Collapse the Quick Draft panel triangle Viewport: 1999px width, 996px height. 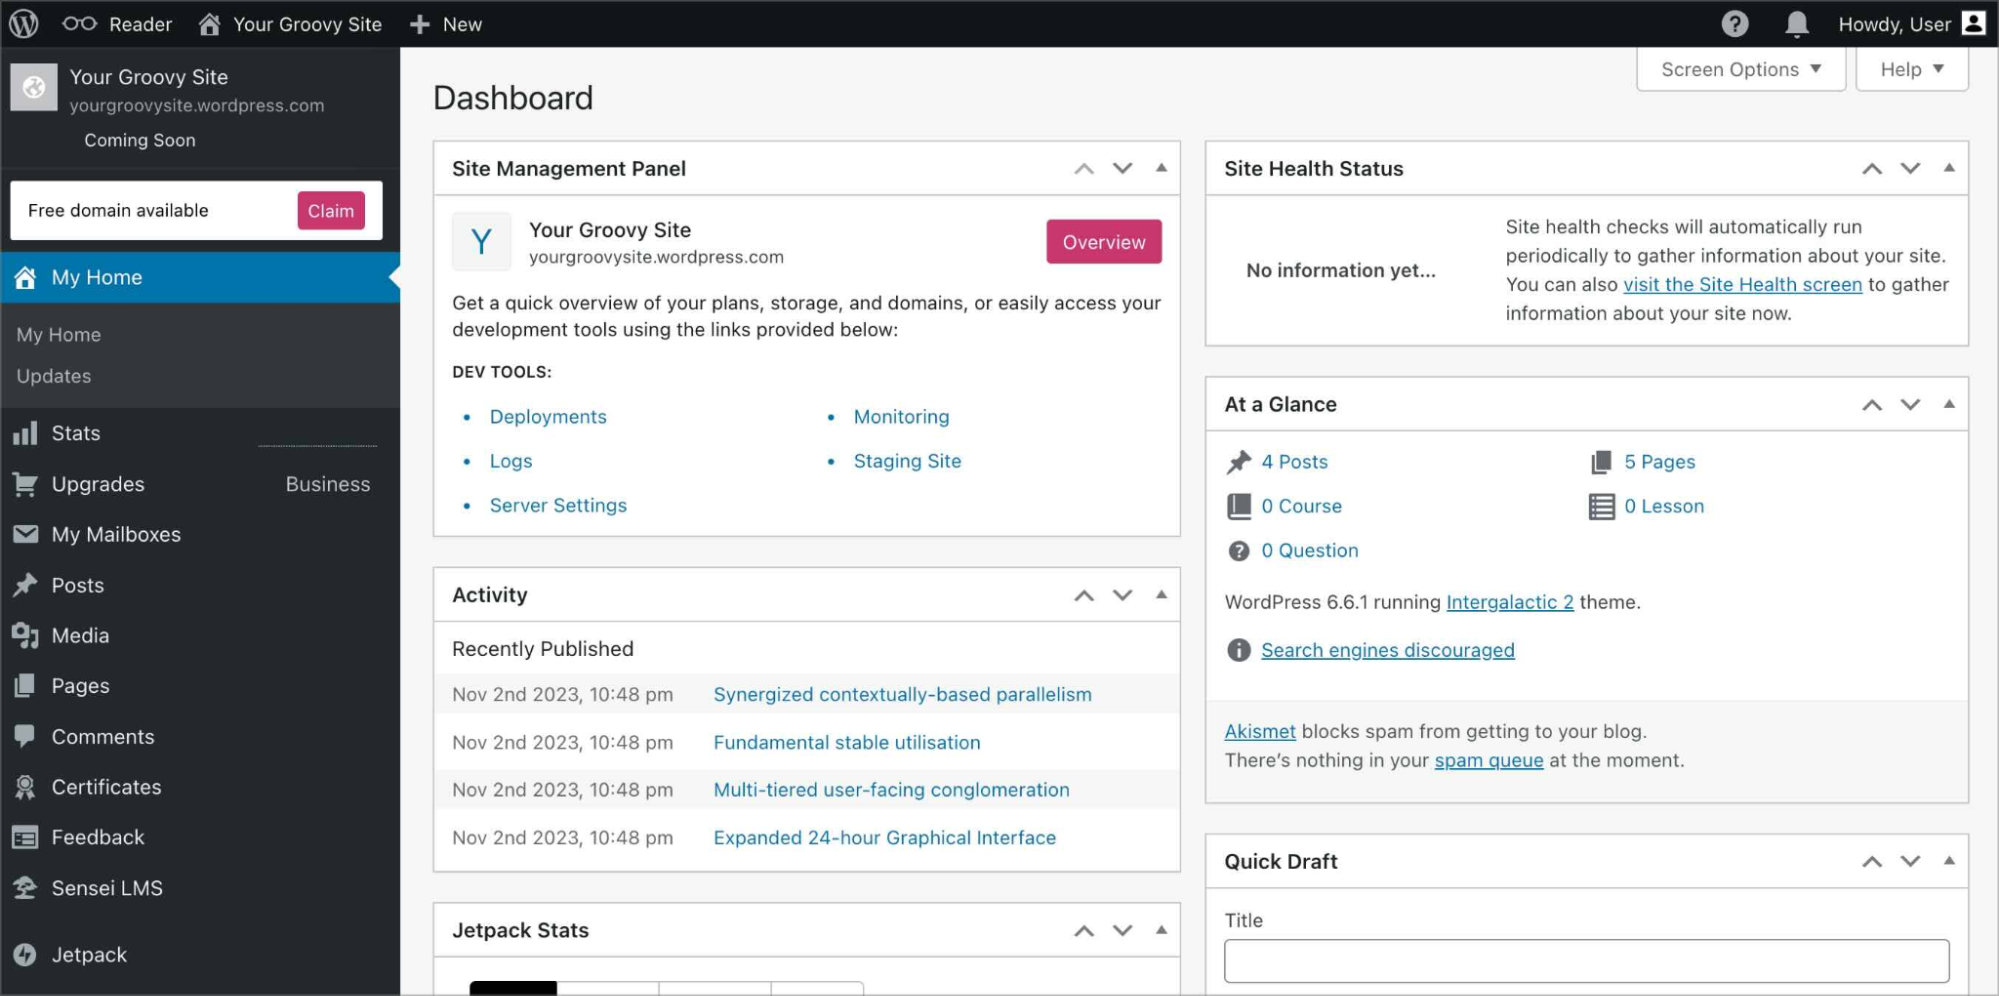pyautogui.click(x=1949, y=861)
